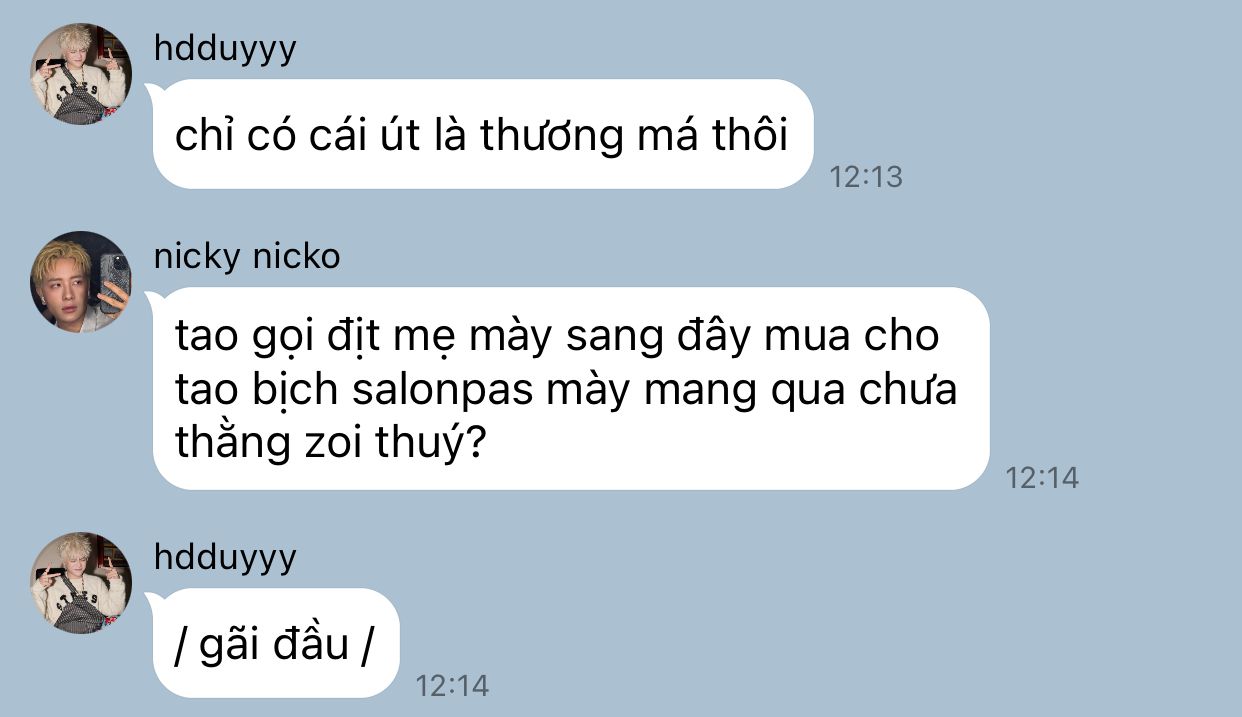Click the 12:14 timestamp beside salonpas message
This screenshot has height=717, width=1242.
pos(1042,477)
